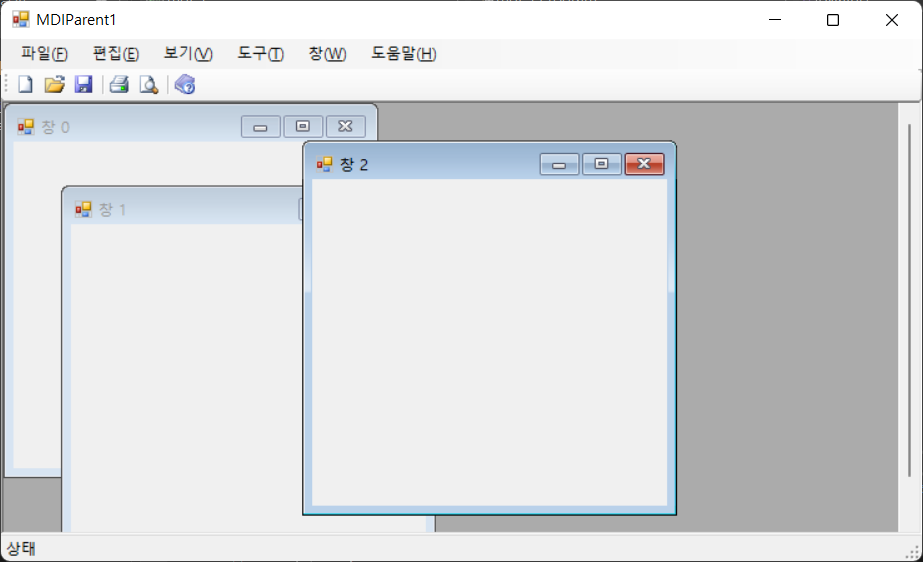This screenshot has width=923, height=562.
Task: Minimize the 창 2 child window
Action: pyautogui.click(x=559, y=164)
